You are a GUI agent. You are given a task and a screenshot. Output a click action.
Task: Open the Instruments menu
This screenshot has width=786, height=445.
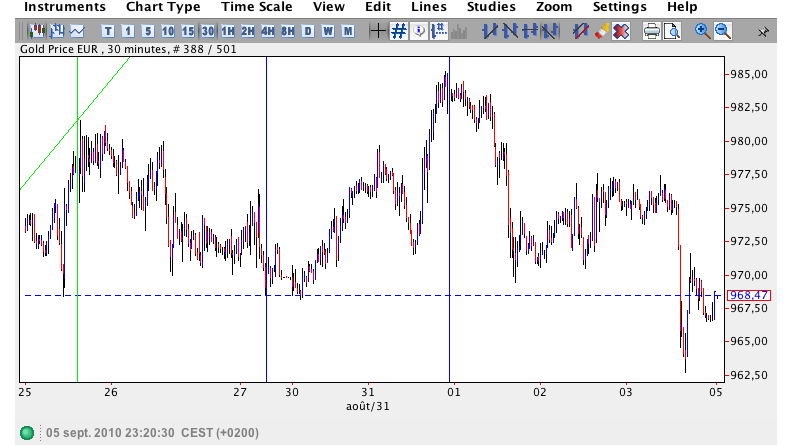65,7
